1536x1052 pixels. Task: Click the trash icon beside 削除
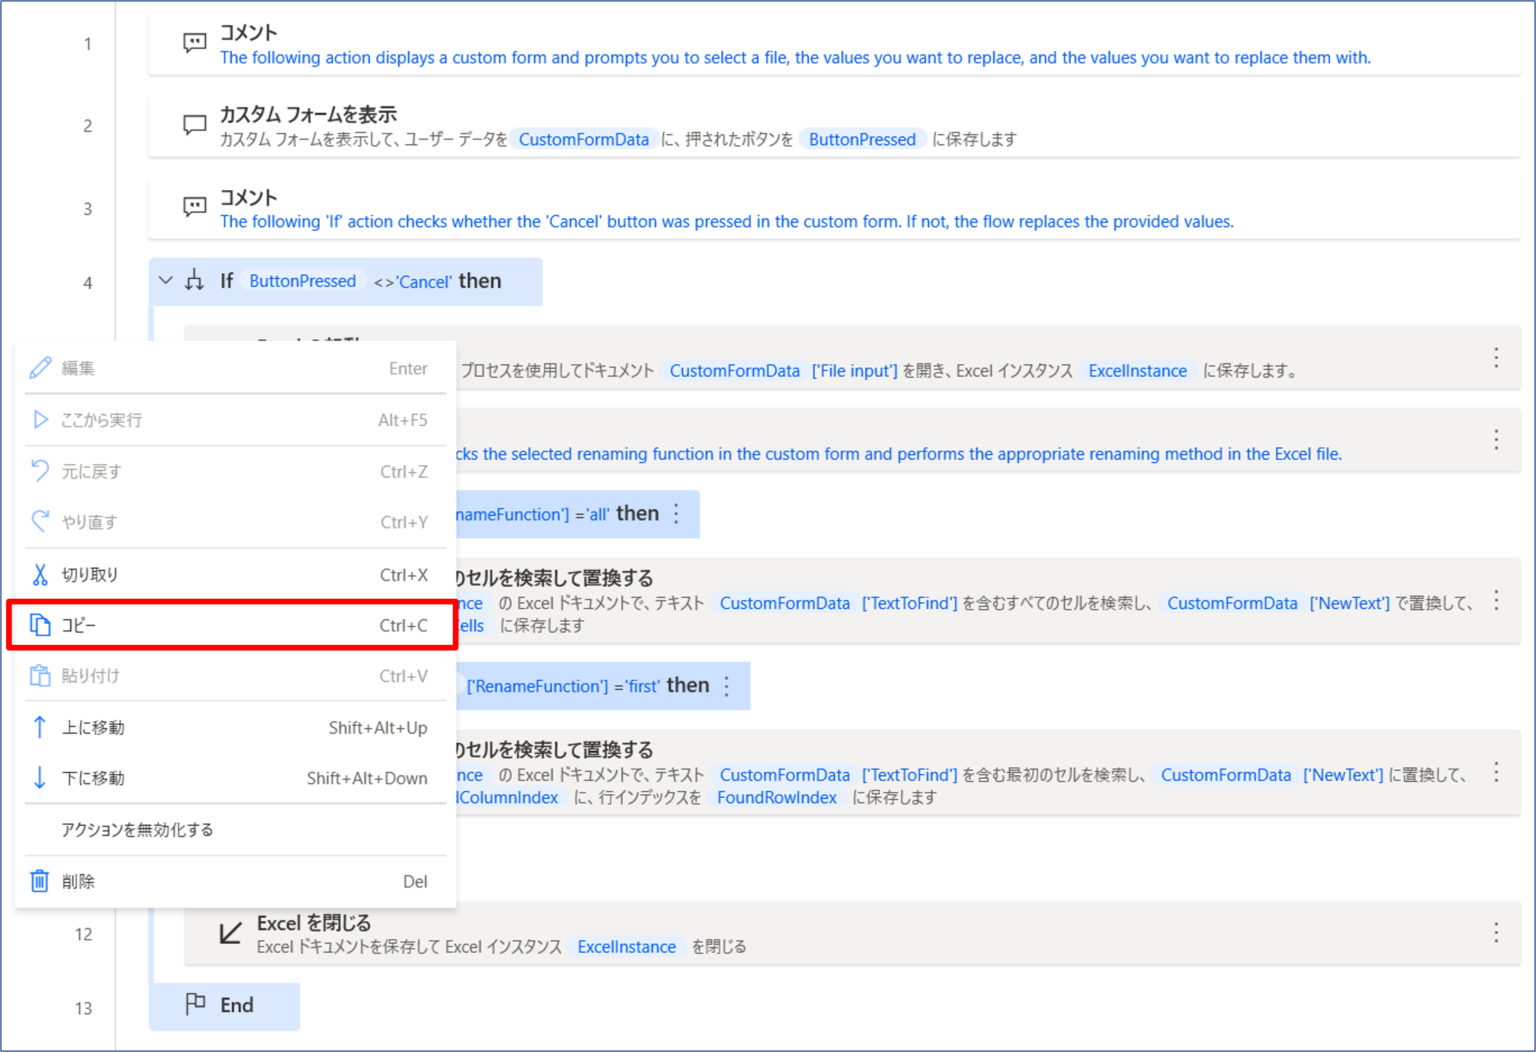40,881
